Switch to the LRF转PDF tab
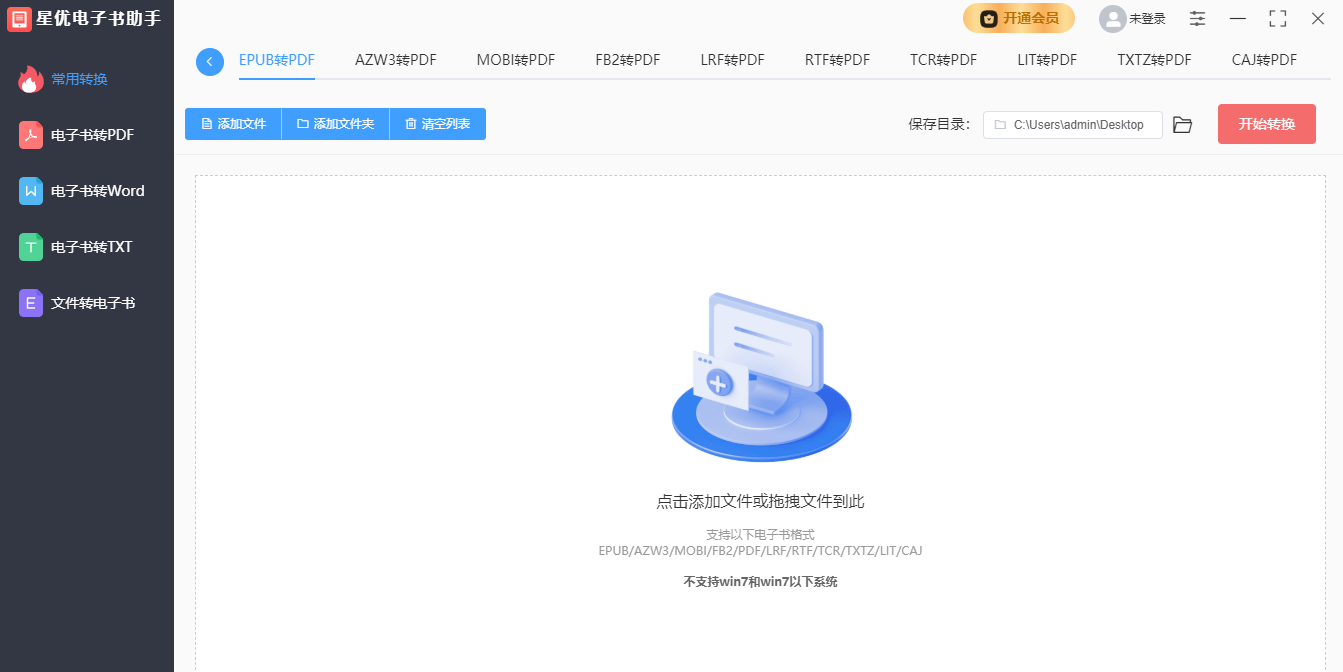The height and width of the screenshot is (672, 1343). (x=733, y=60)
